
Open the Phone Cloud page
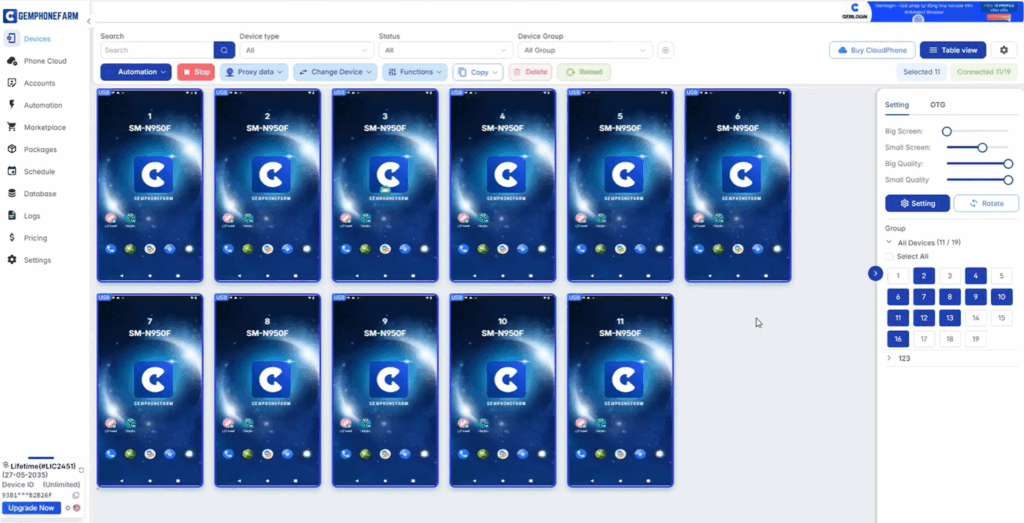(45, 61)
